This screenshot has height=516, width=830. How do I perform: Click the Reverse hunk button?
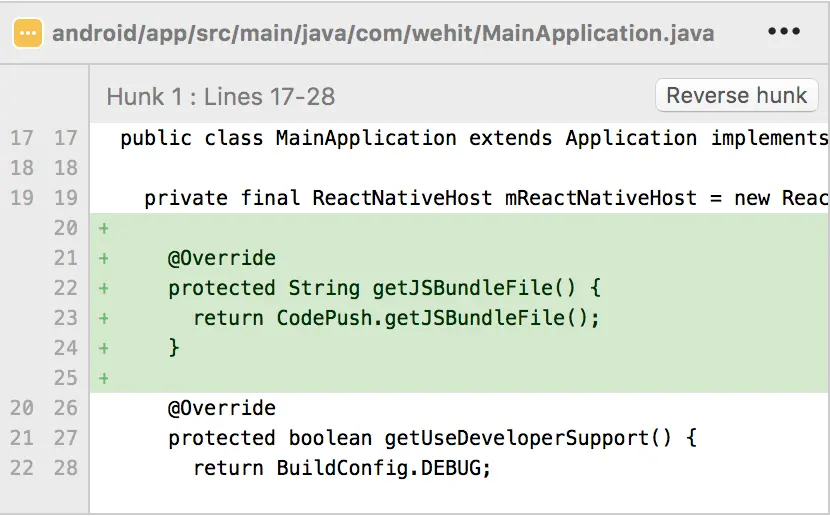coord(736,95)
